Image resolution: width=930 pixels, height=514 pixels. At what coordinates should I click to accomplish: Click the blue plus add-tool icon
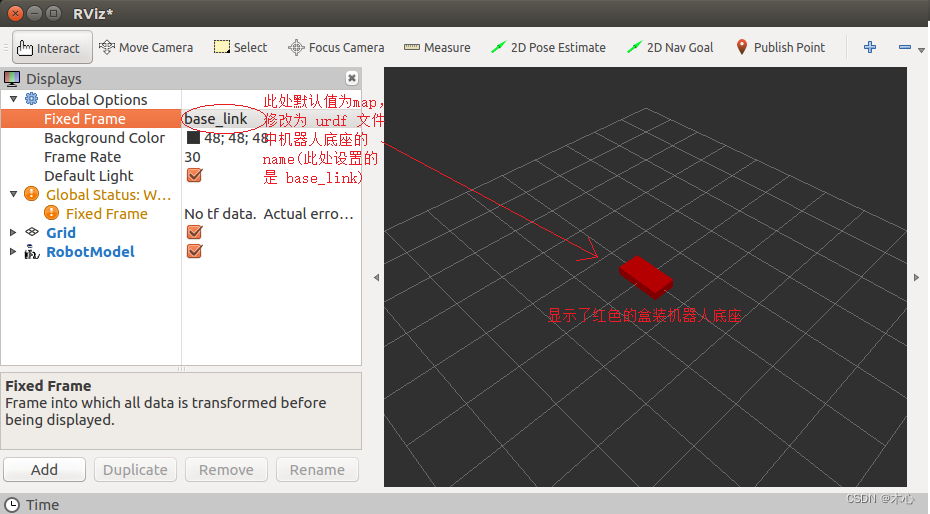[x=870, y=47]
